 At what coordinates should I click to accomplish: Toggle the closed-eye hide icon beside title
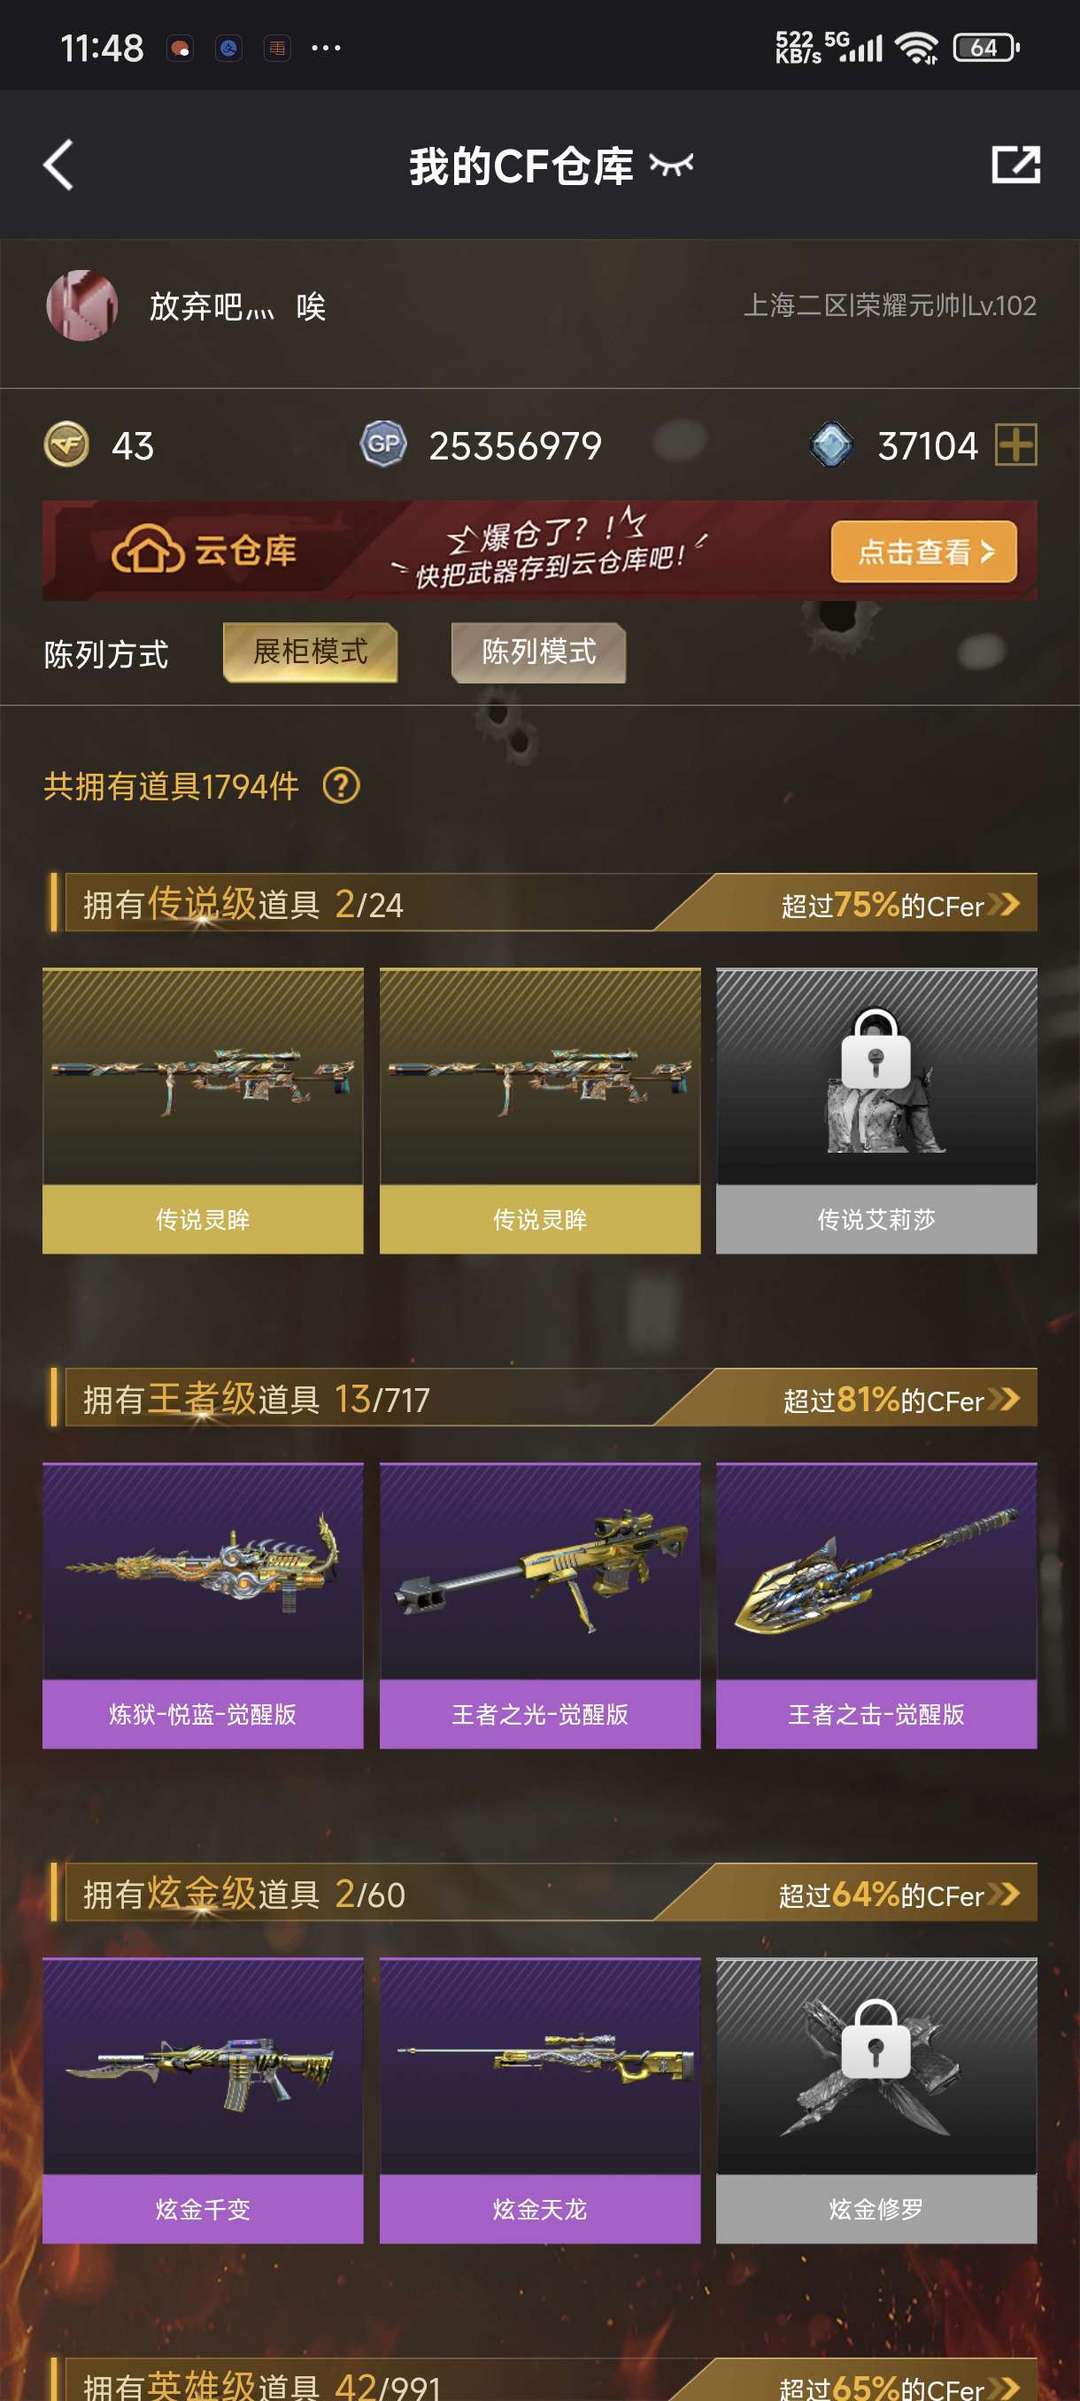click(x=671, y=165)
